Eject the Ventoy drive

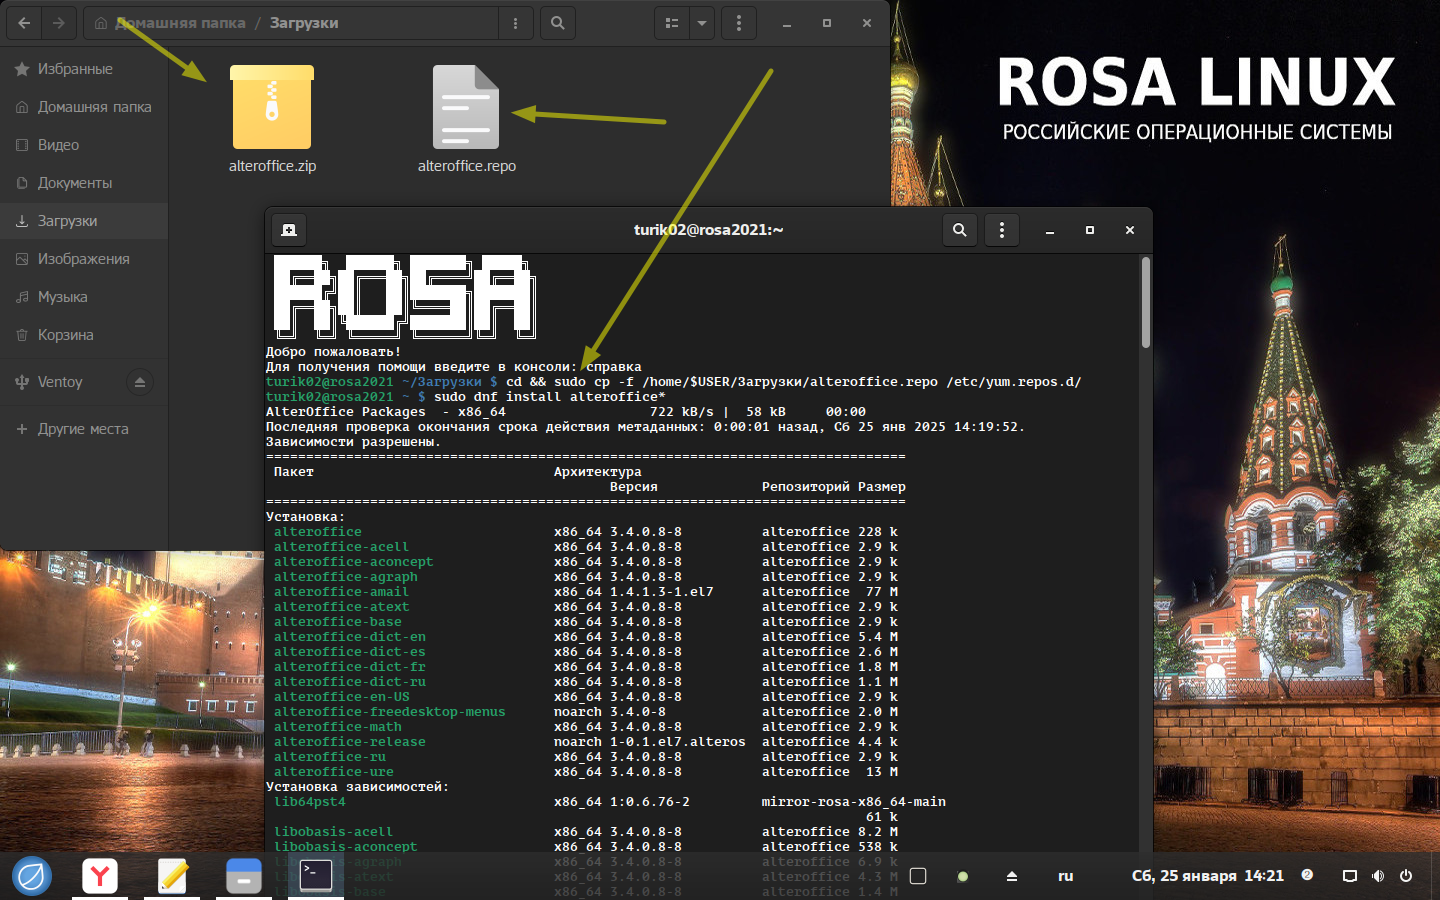140,382
